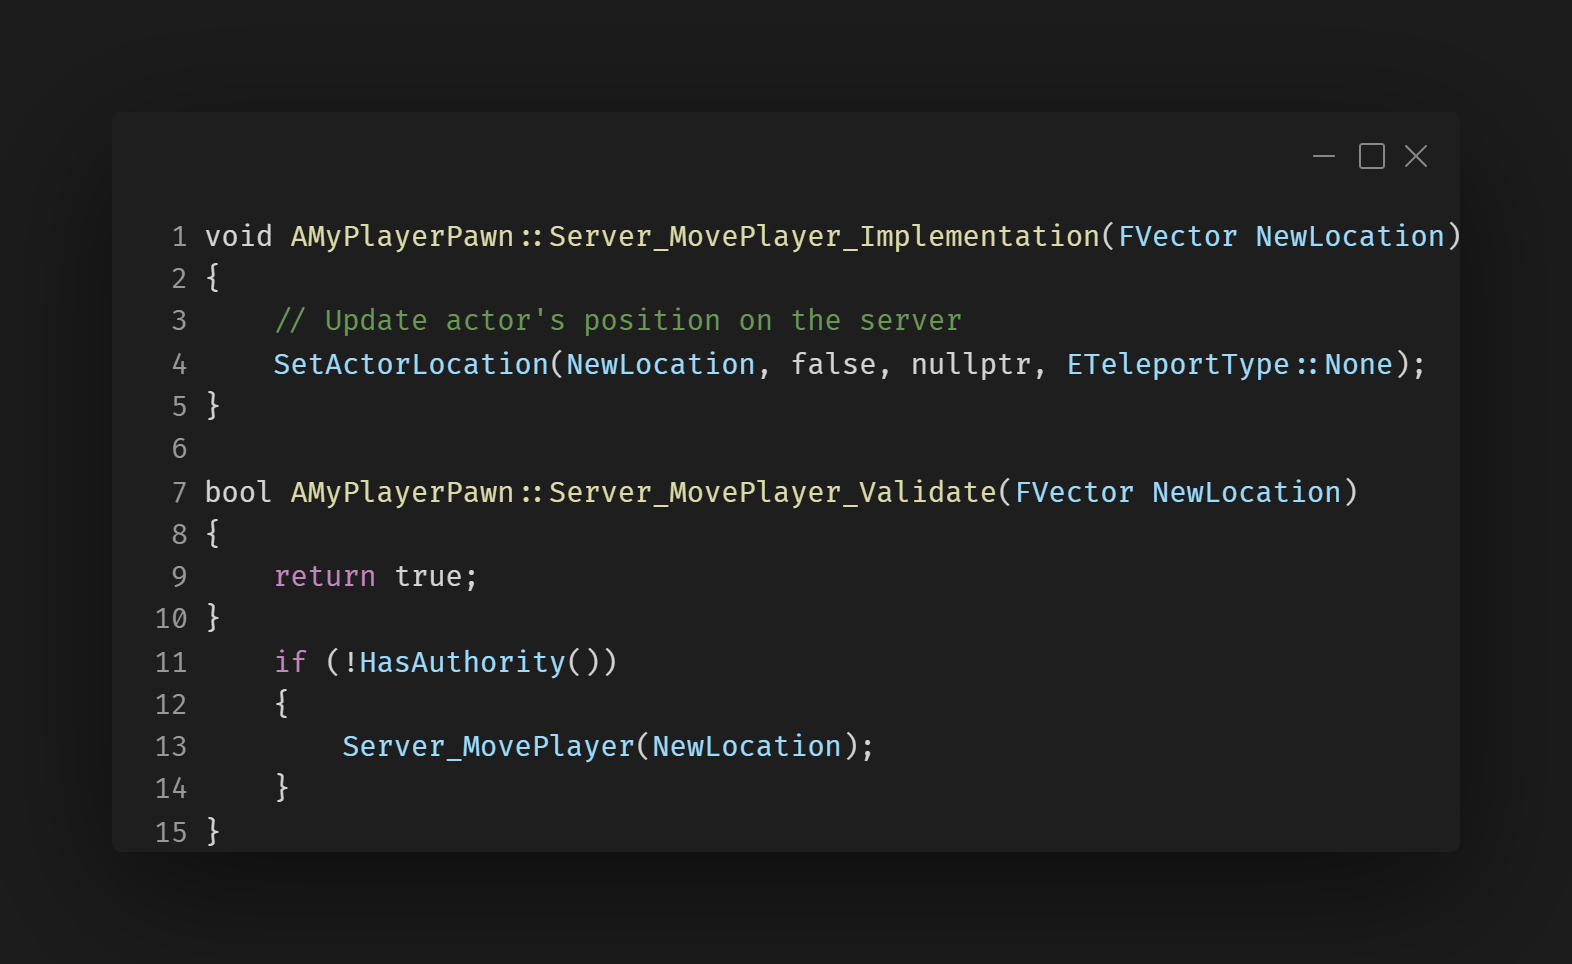This screenshot has height=964, width=1572.
Task: Select line number 4 in the gutter
Action: (x=179, y=365)
